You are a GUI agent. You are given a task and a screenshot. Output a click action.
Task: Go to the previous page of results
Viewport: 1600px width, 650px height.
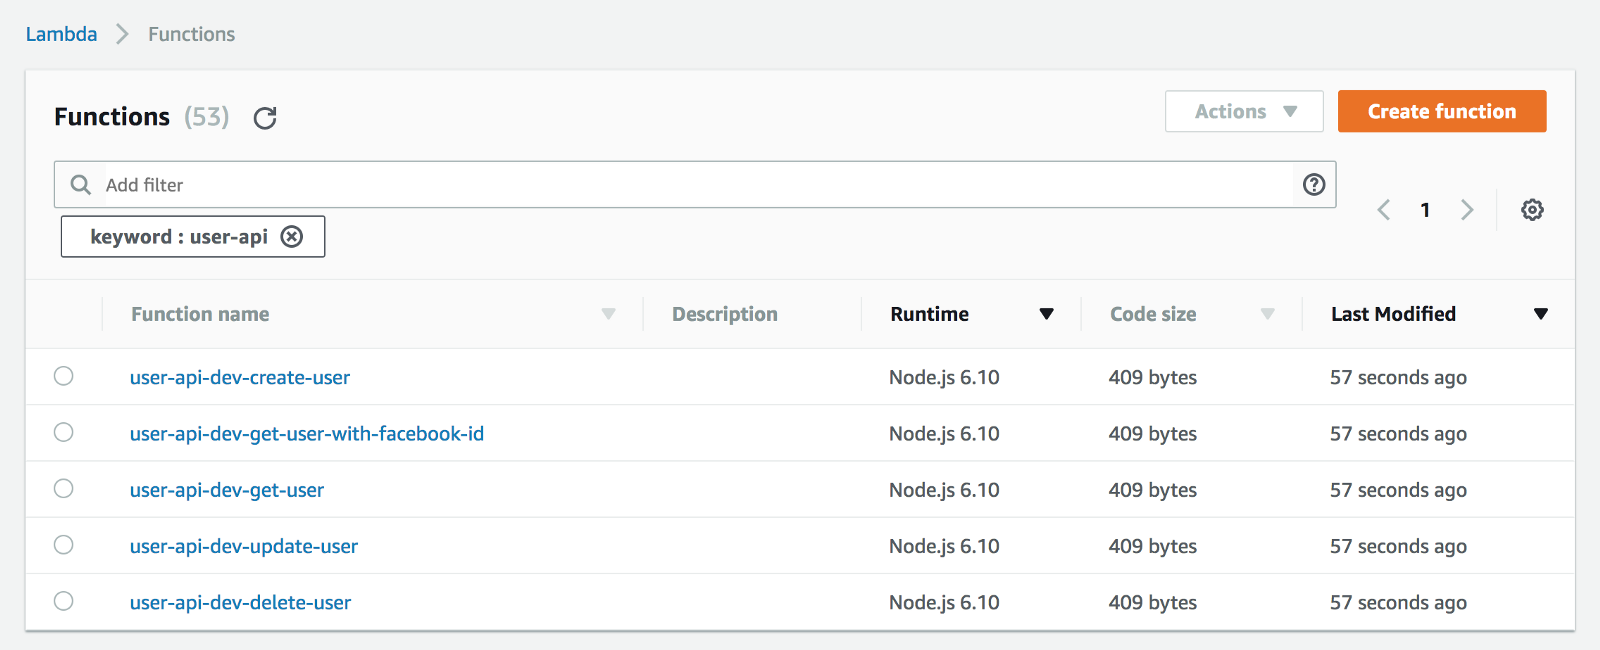[x=1384, y=210]
